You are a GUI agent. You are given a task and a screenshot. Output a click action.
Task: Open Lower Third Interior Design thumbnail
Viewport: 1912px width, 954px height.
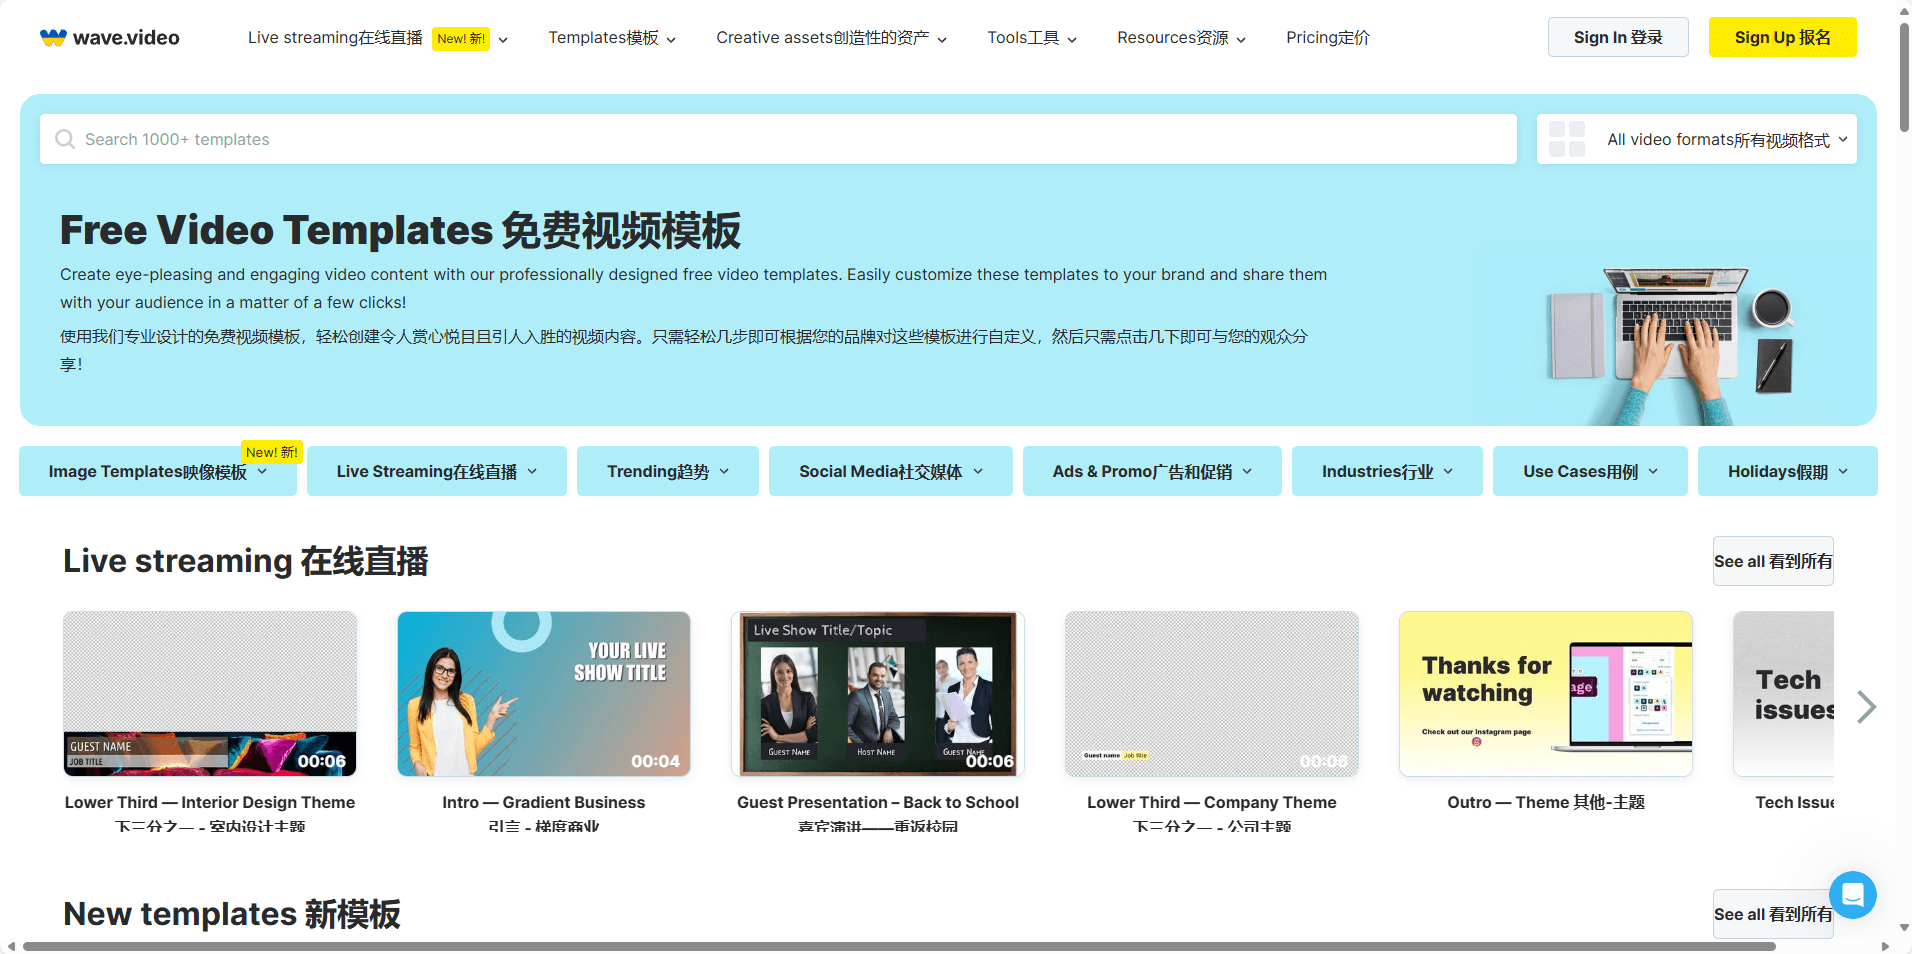(x=210, y=694)
